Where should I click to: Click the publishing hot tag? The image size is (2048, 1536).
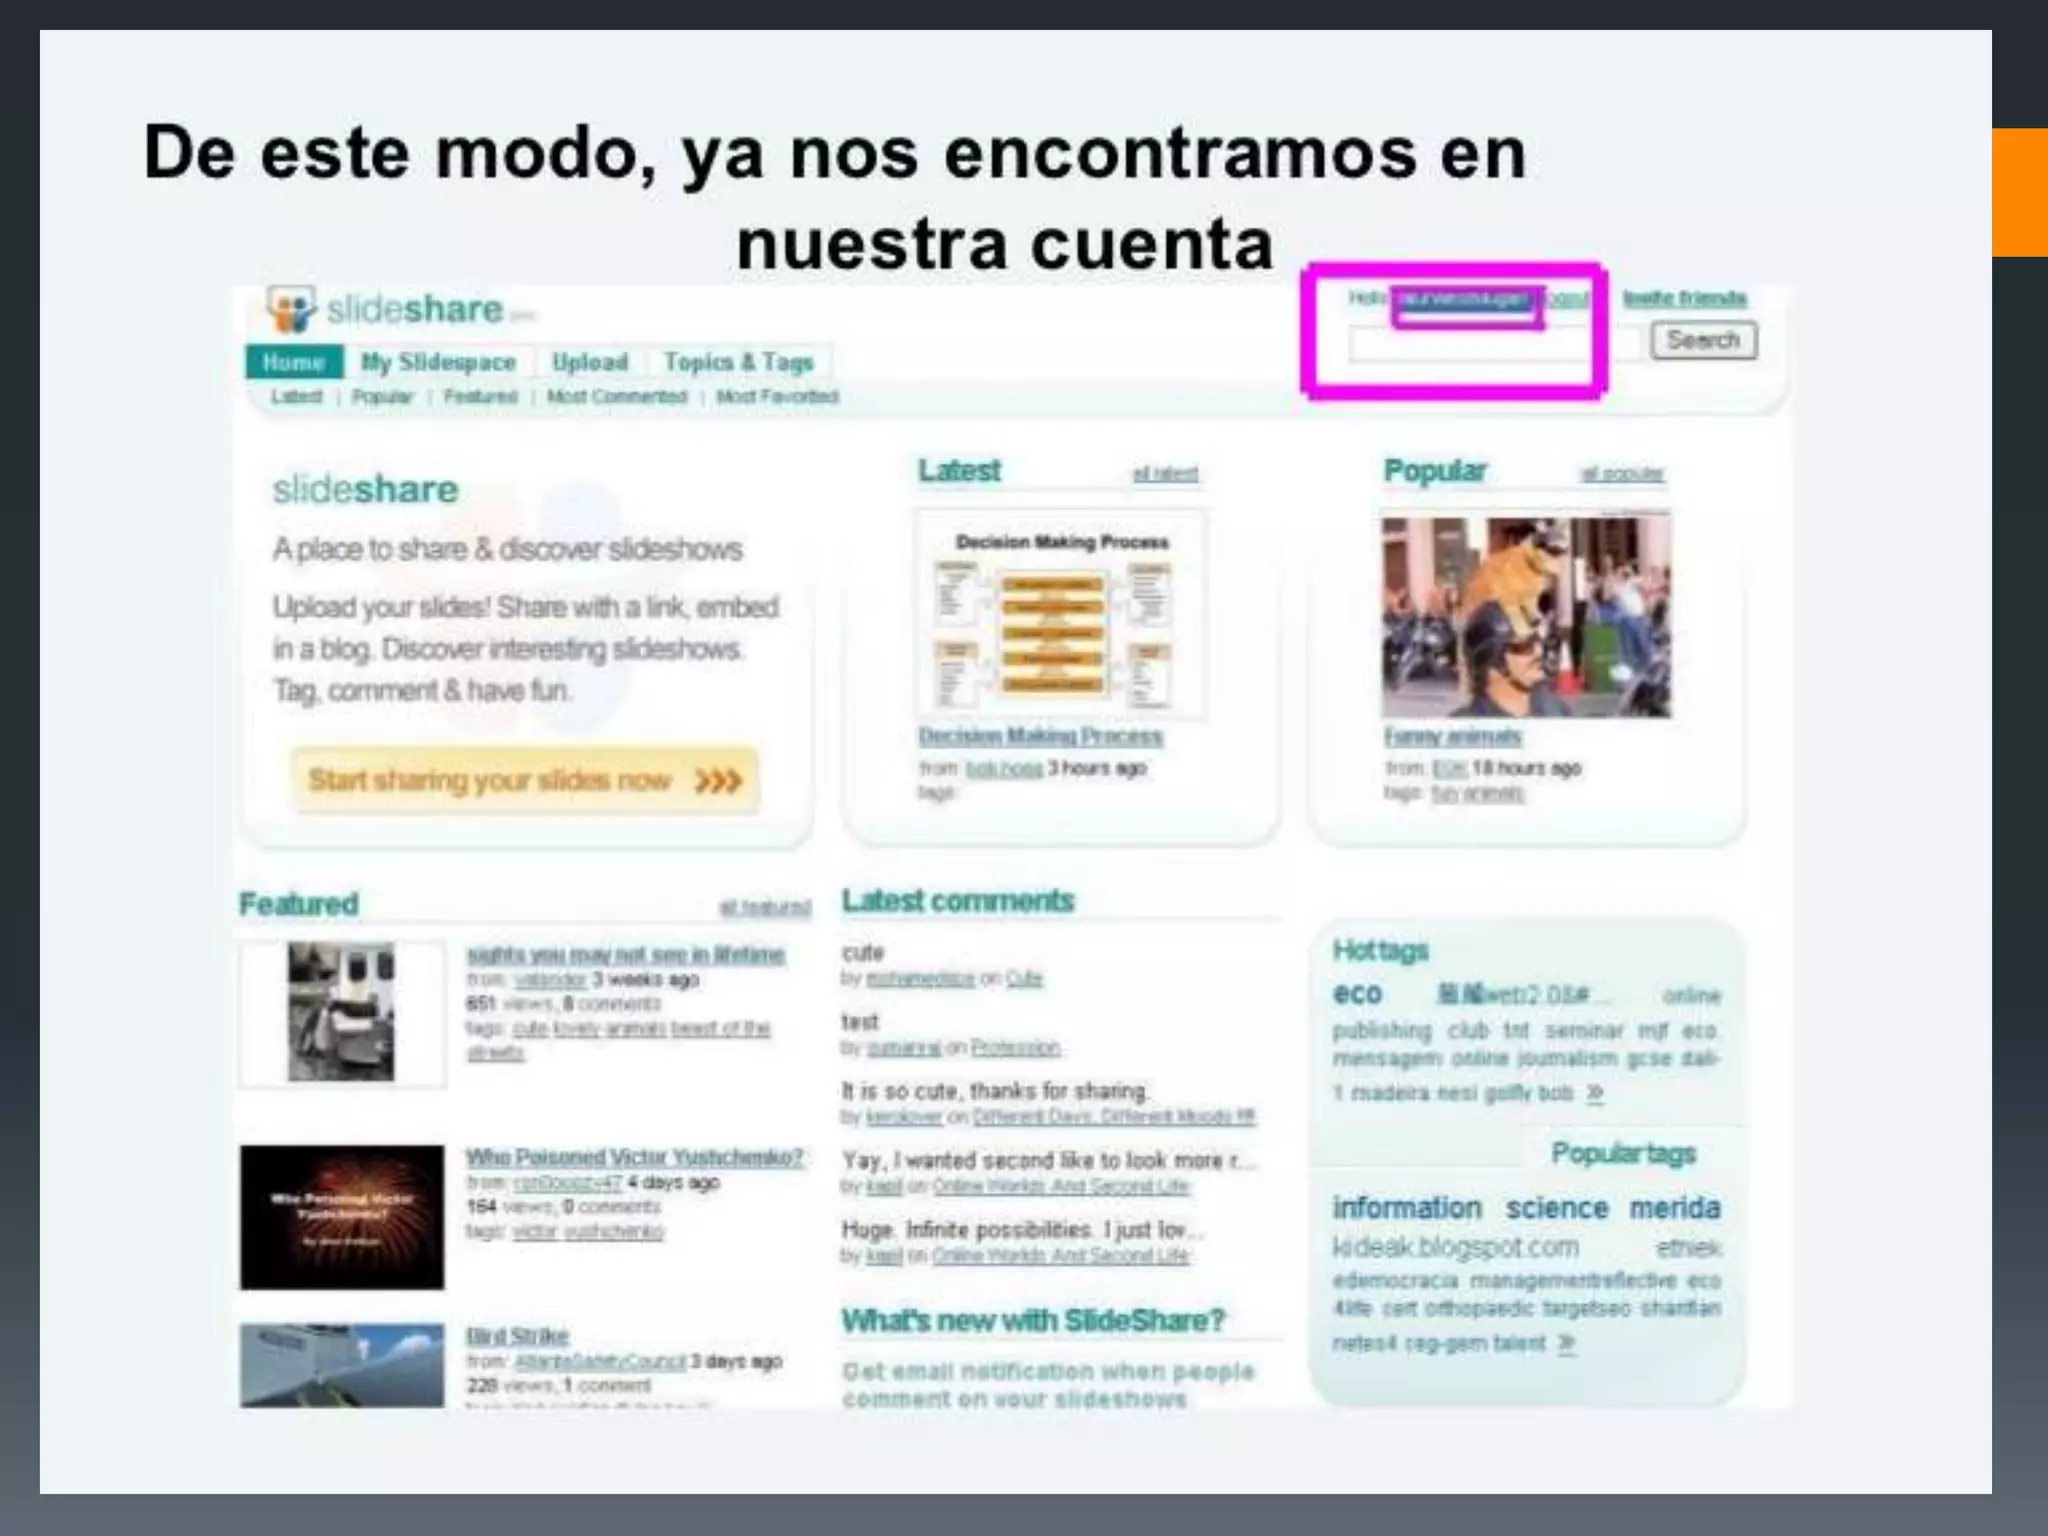tap(1381, 1031)
